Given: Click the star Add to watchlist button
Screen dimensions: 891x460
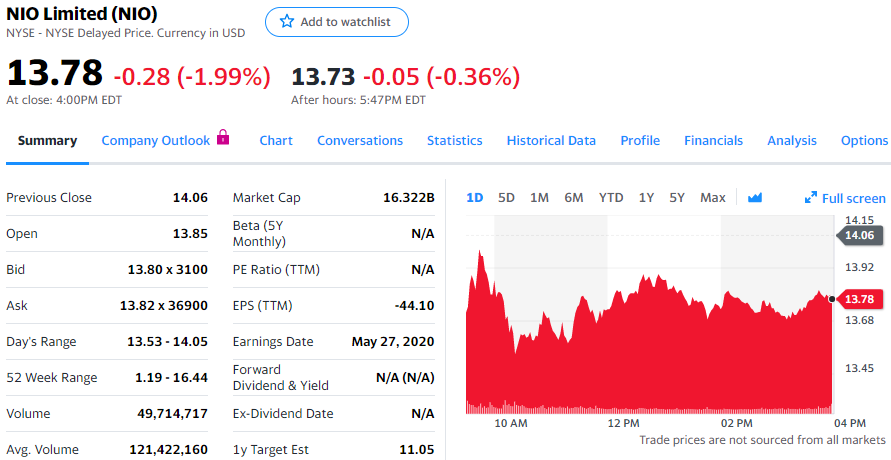Looking at the screenshot, I should [x=336, y=22].
